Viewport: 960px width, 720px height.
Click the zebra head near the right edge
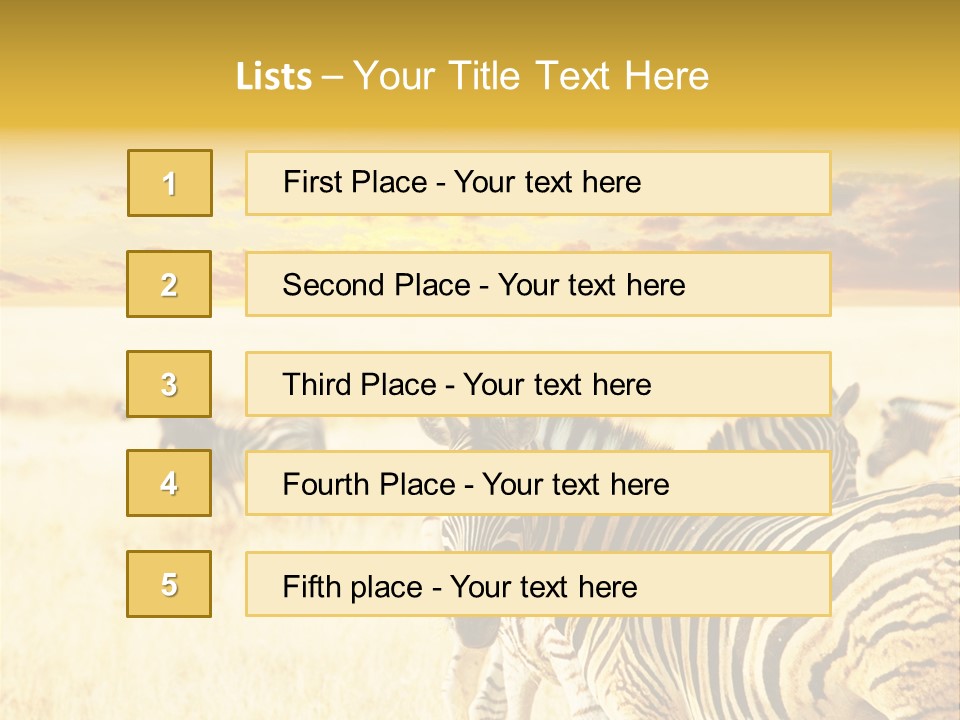click(912, 430)
